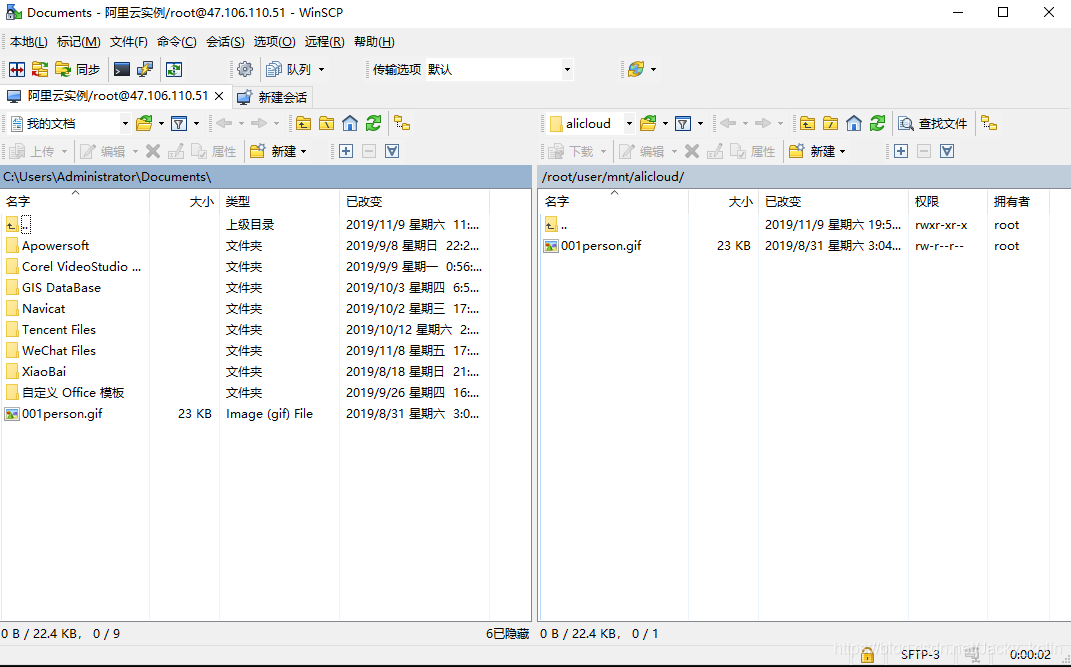Open the 会话(S) menu

pos(224,41)
